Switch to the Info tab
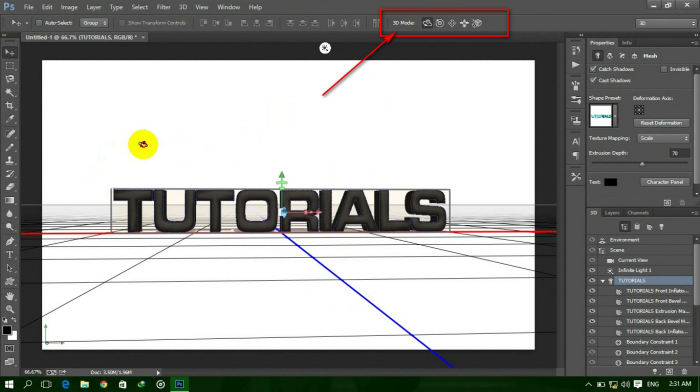Viewport: 700px width, 392px height. [627, 43]
